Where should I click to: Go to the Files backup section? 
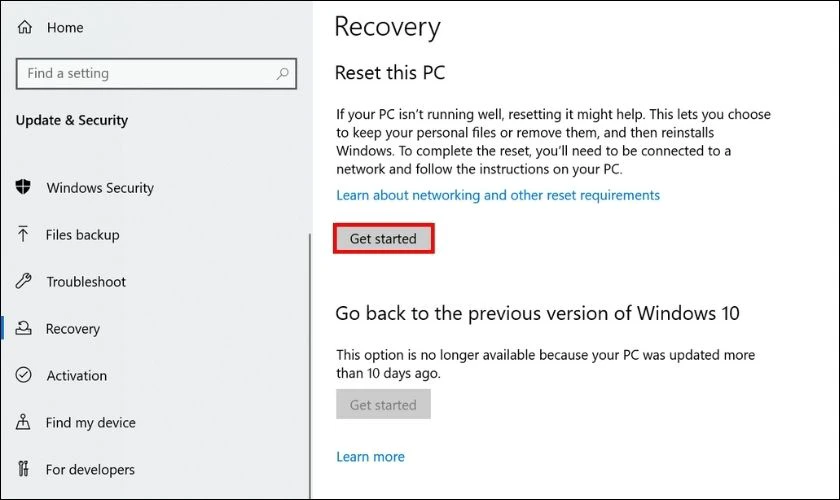click(82, 235)
